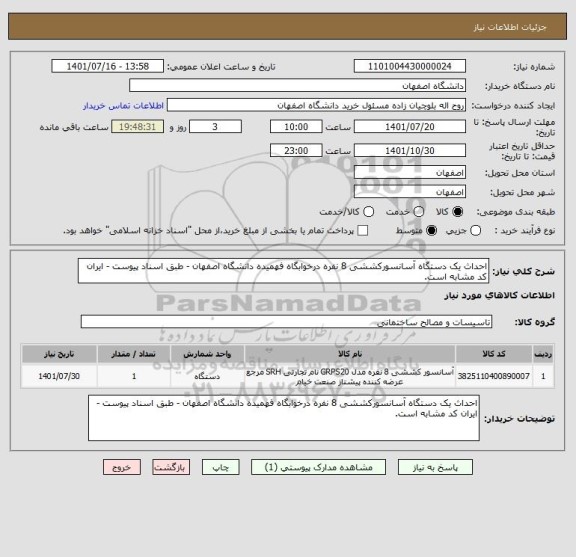Click the price validity time 23:00
576x557 pixels.
296,151
